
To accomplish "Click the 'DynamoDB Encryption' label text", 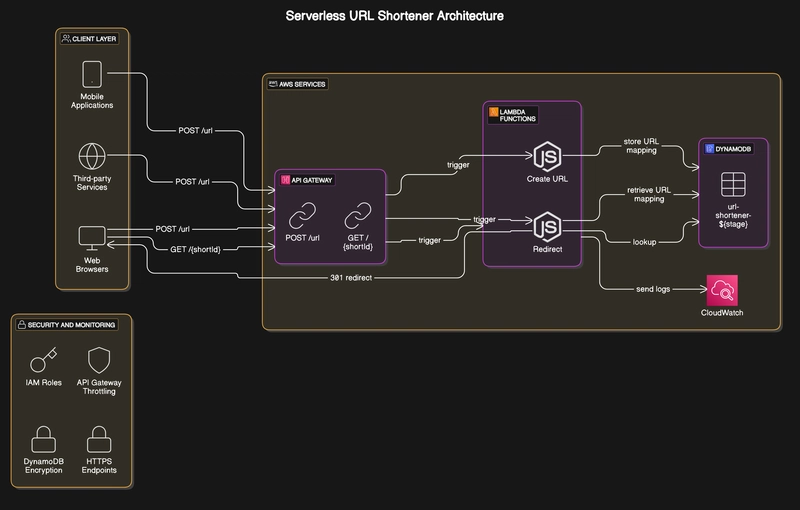I will [x=43, y=466].
